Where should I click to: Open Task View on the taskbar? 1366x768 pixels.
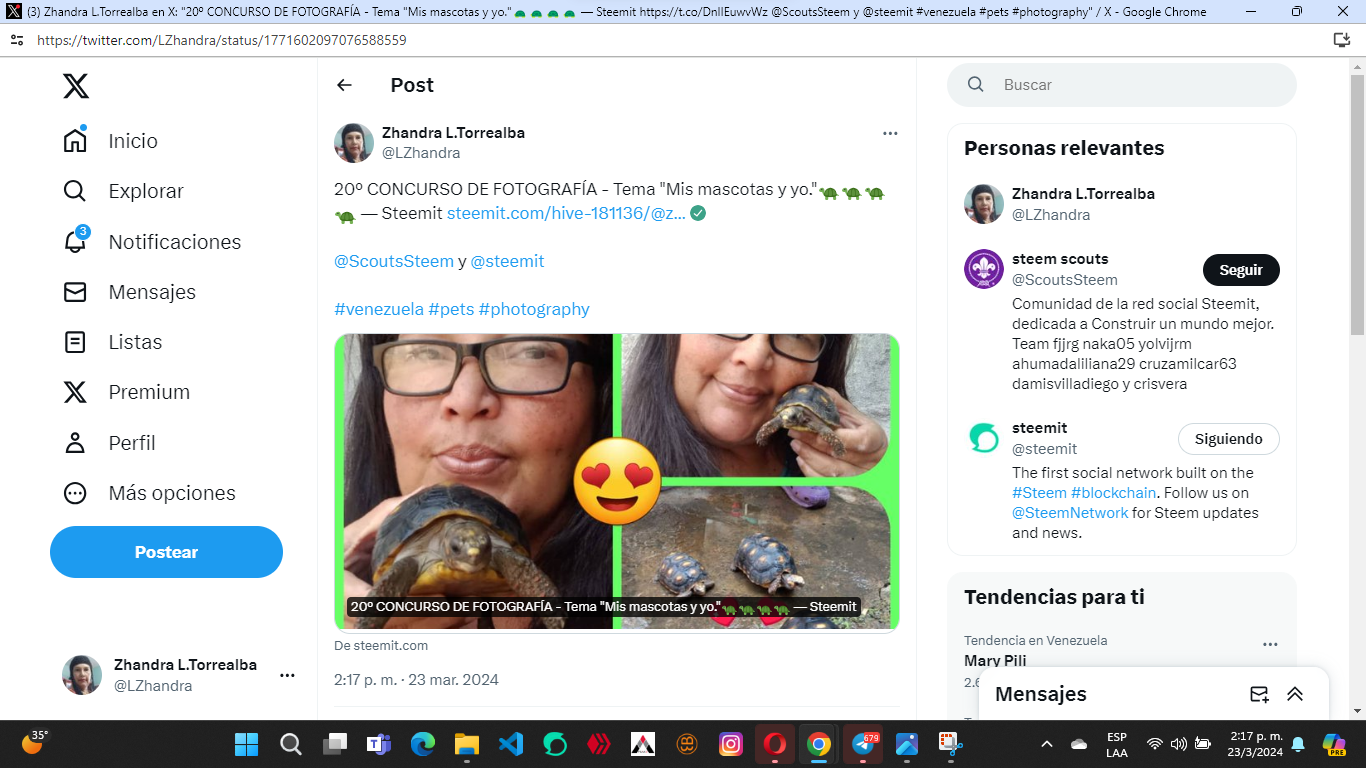point(335,744)
